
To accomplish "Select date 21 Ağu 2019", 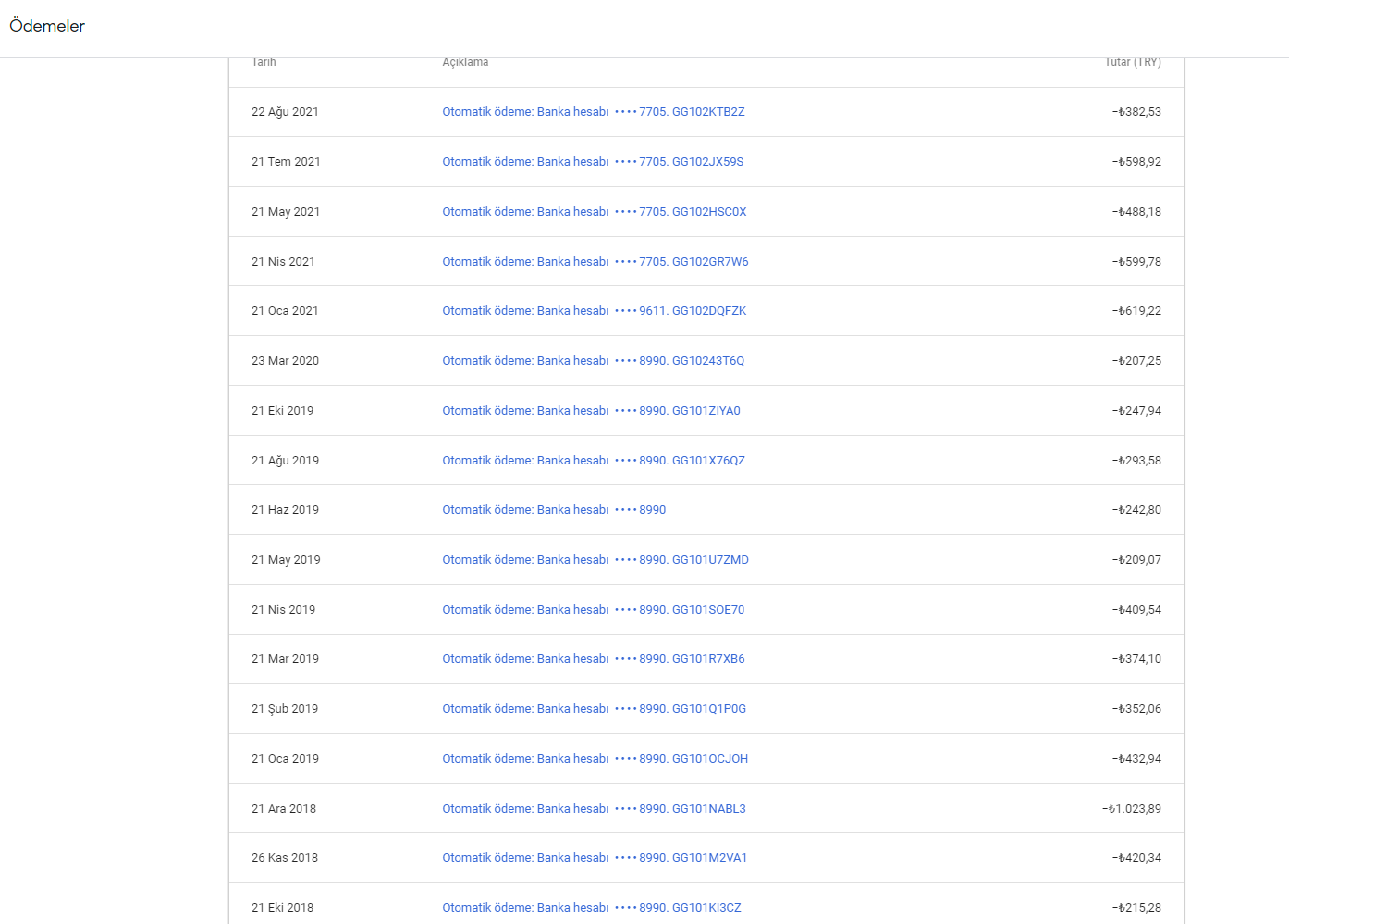I will (285, 460).
